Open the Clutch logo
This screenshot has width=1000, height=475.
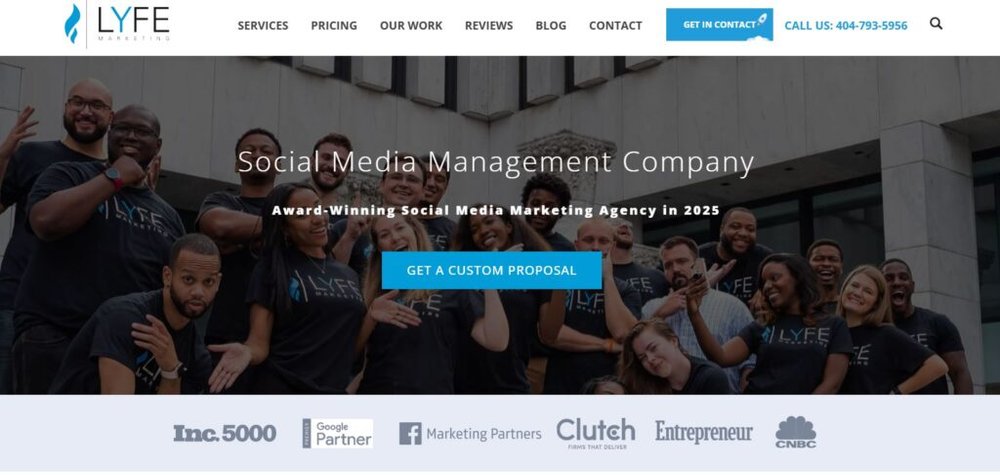pyautogui.click(x=596, y=433)
